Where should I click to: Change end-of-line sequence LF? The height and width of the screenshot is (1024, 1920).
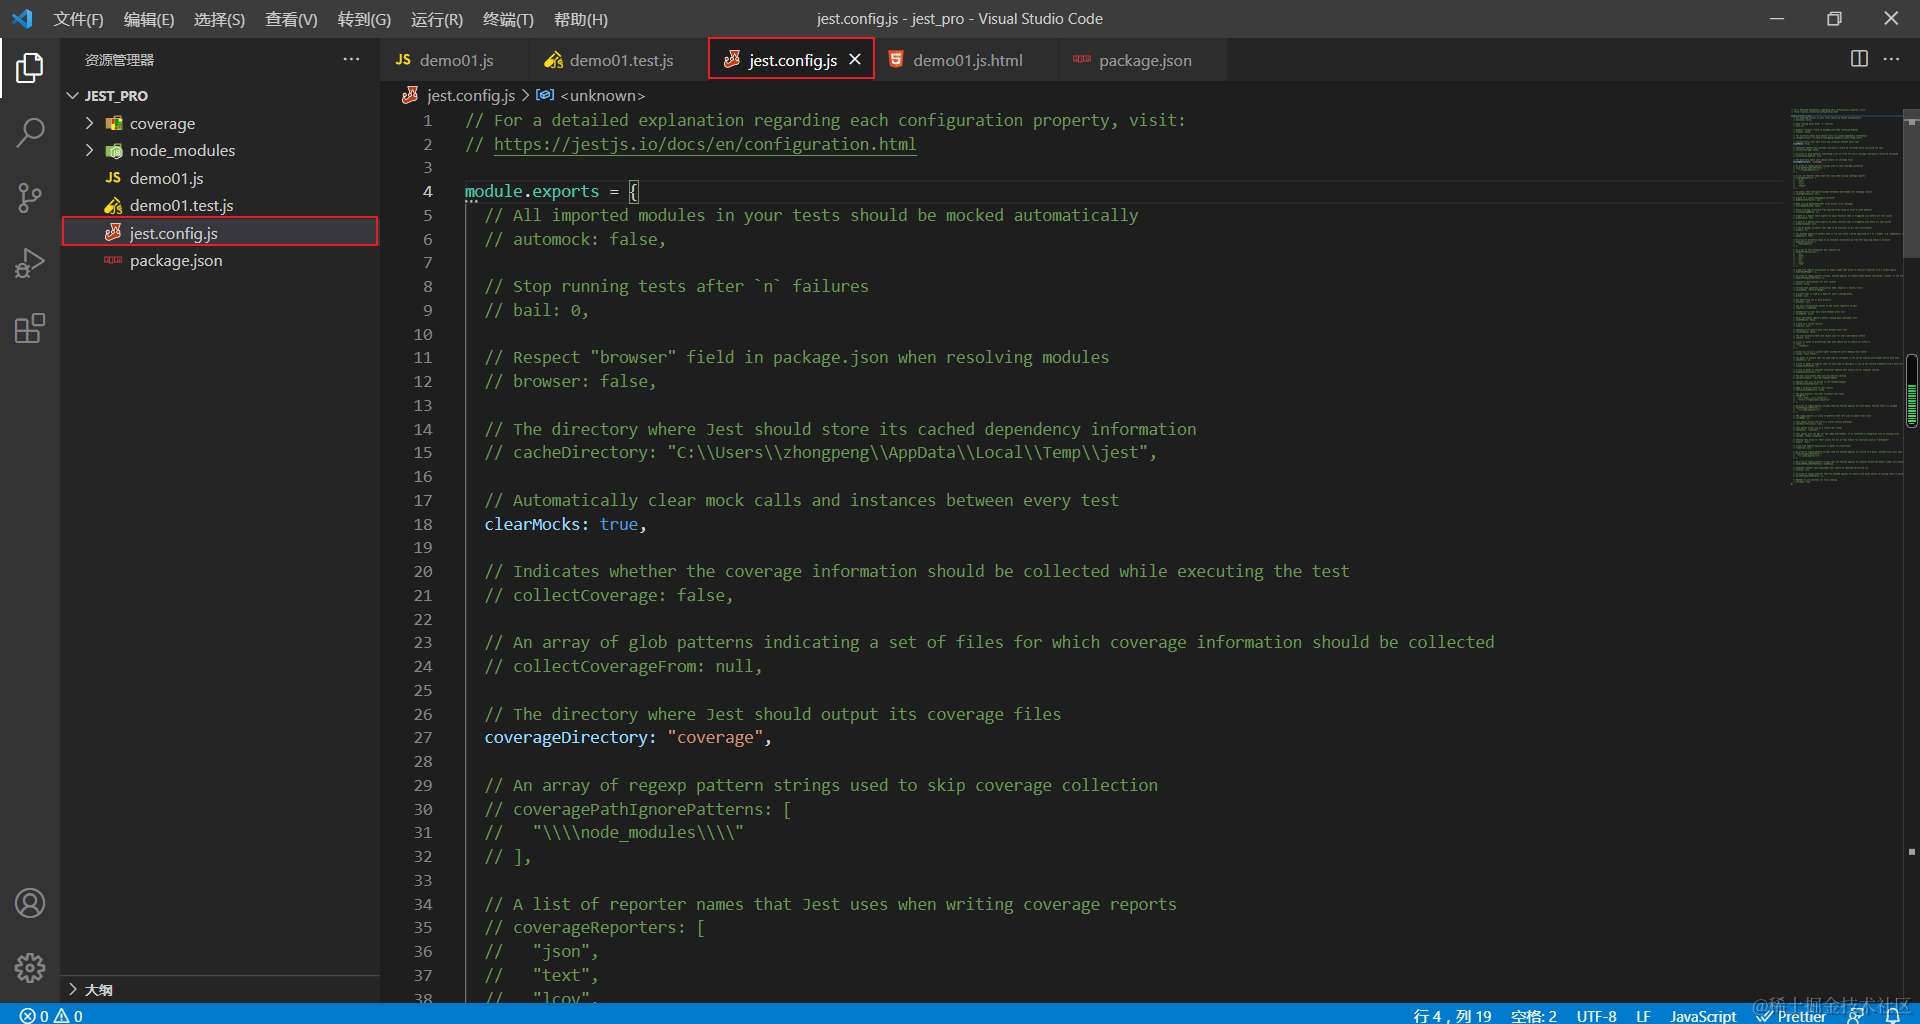tap(1643, 1016)
